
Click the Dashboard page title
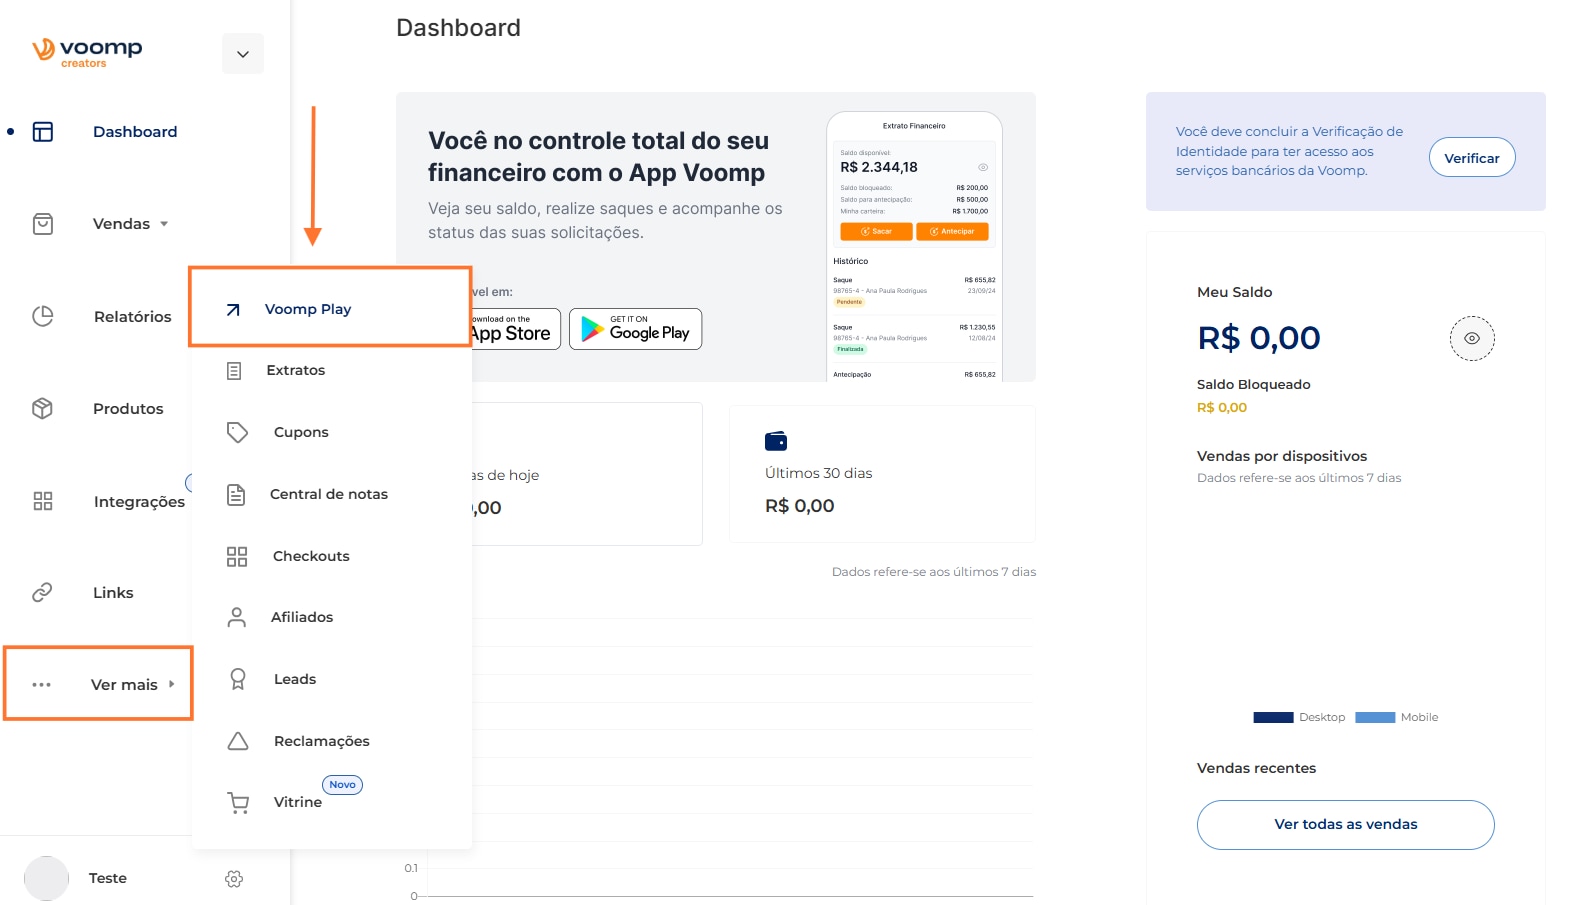(458, 28)
